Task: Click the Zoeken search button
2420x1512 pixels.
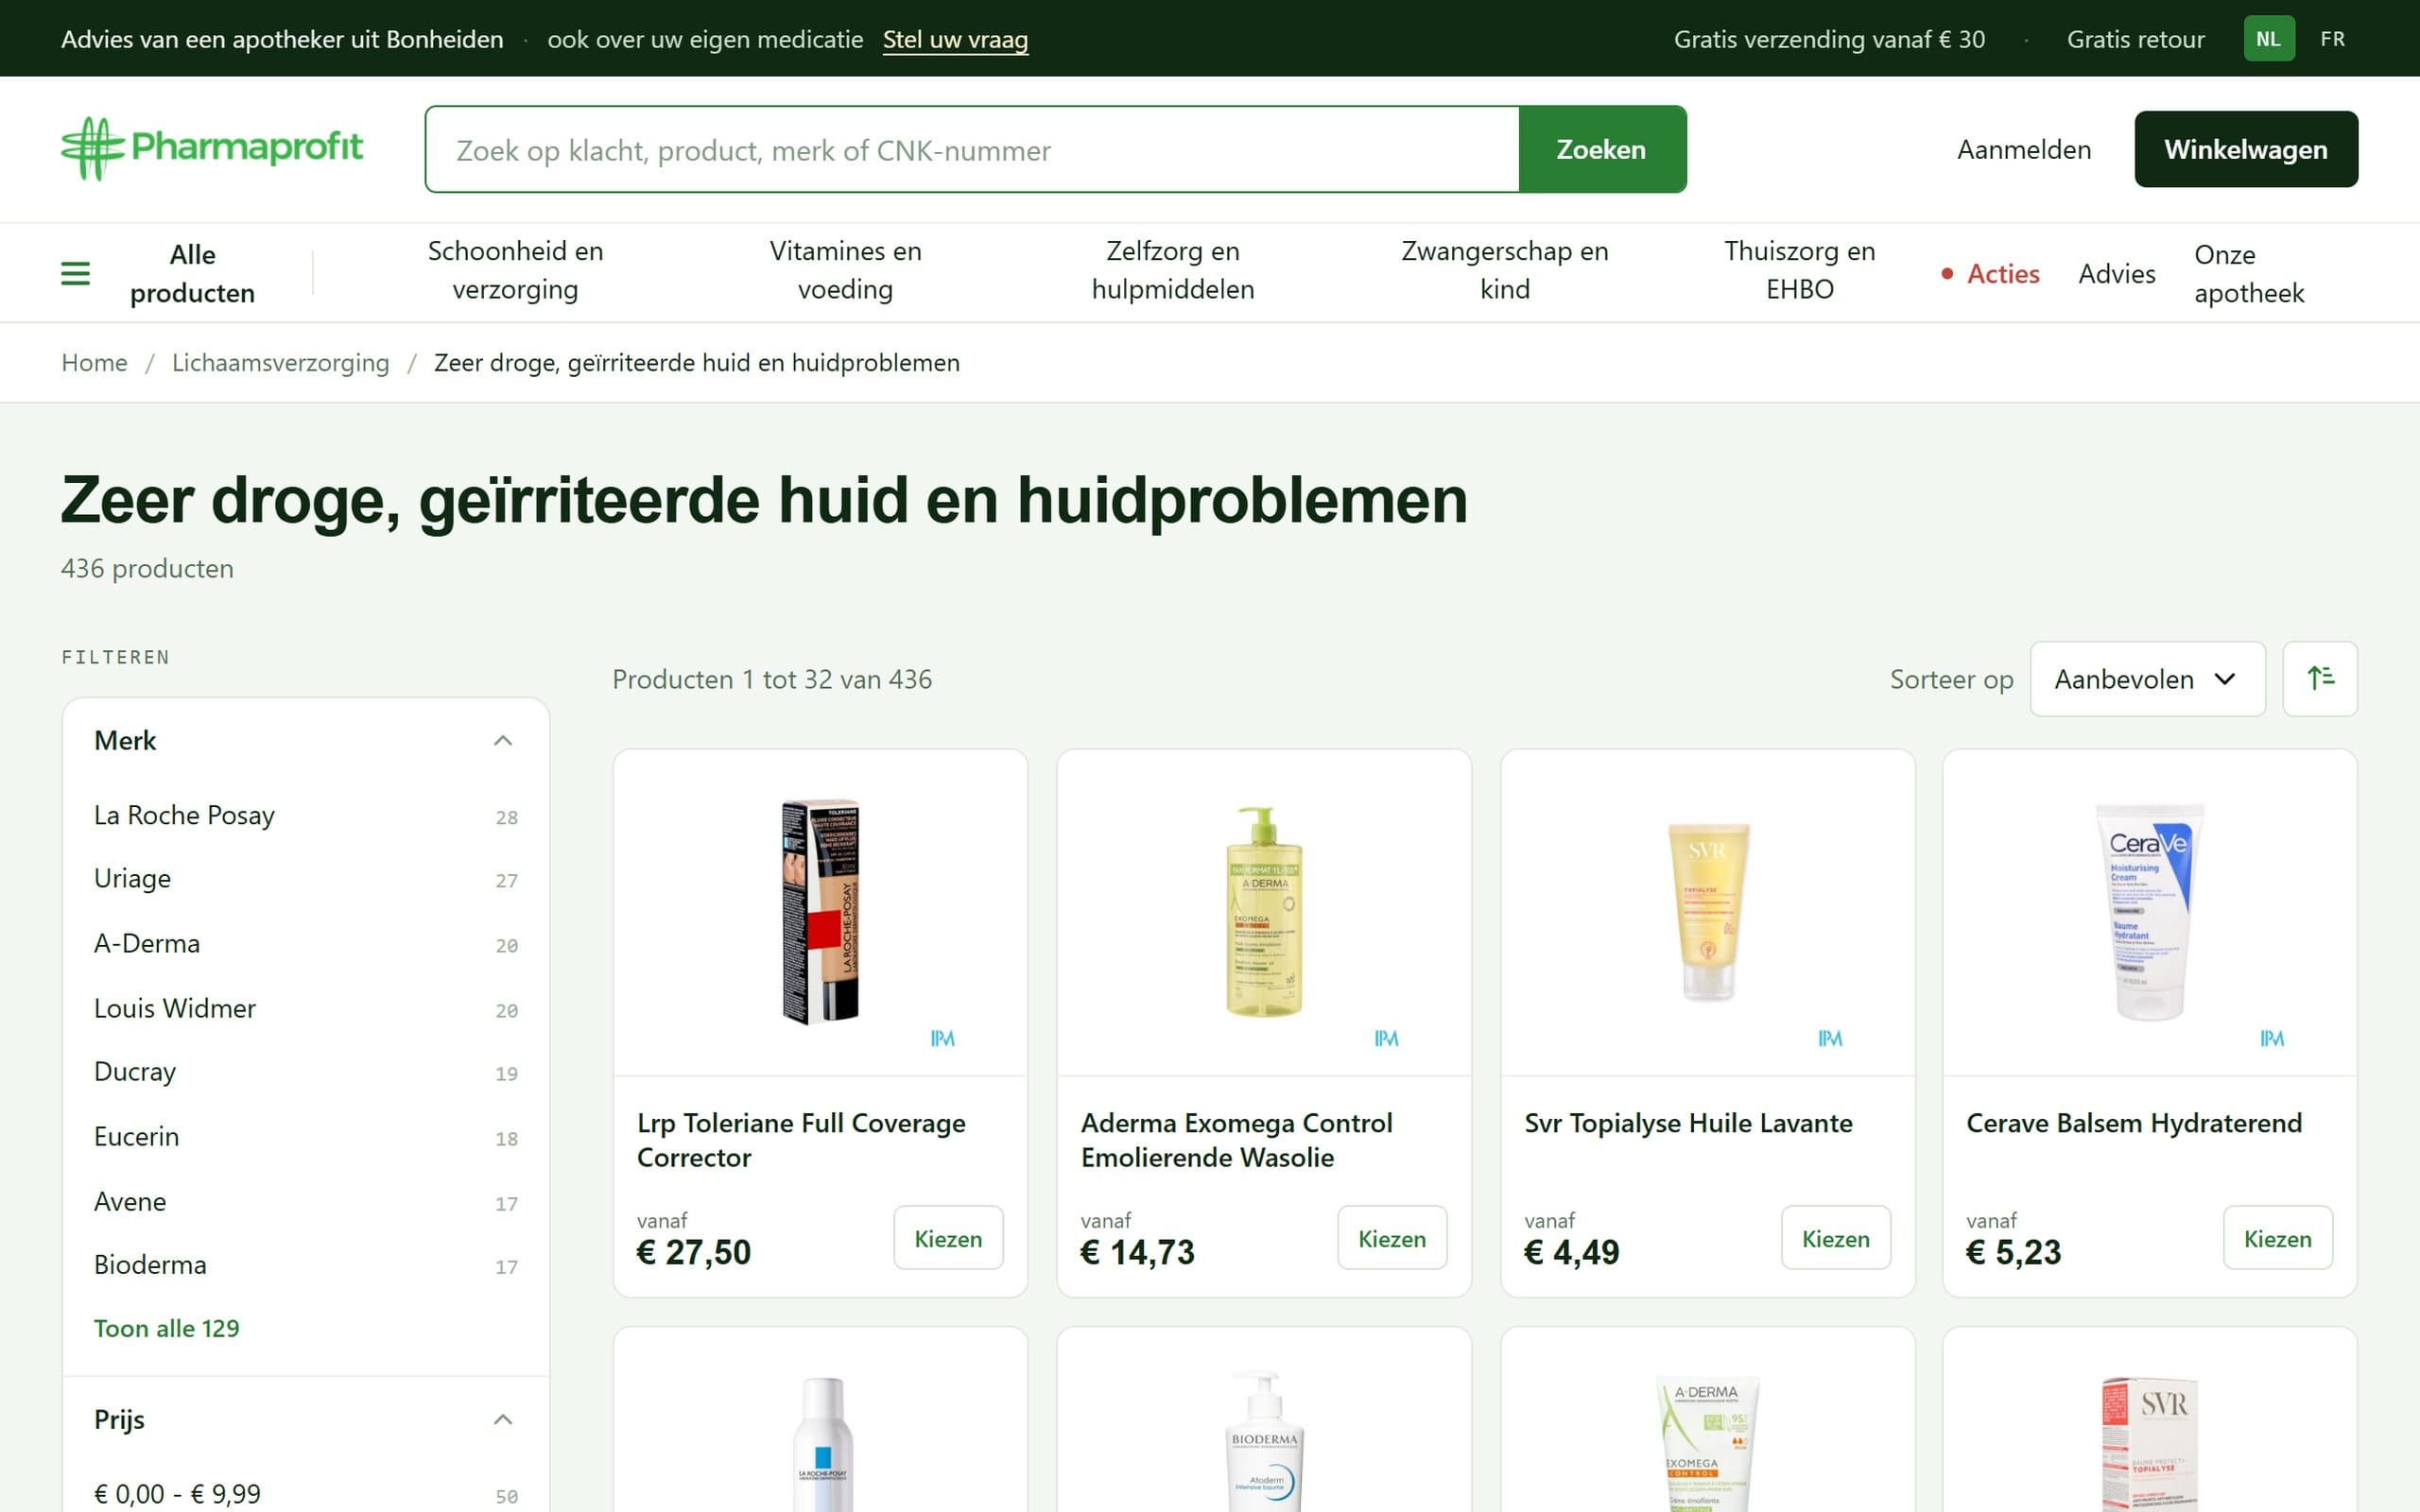Action: 1601,149
